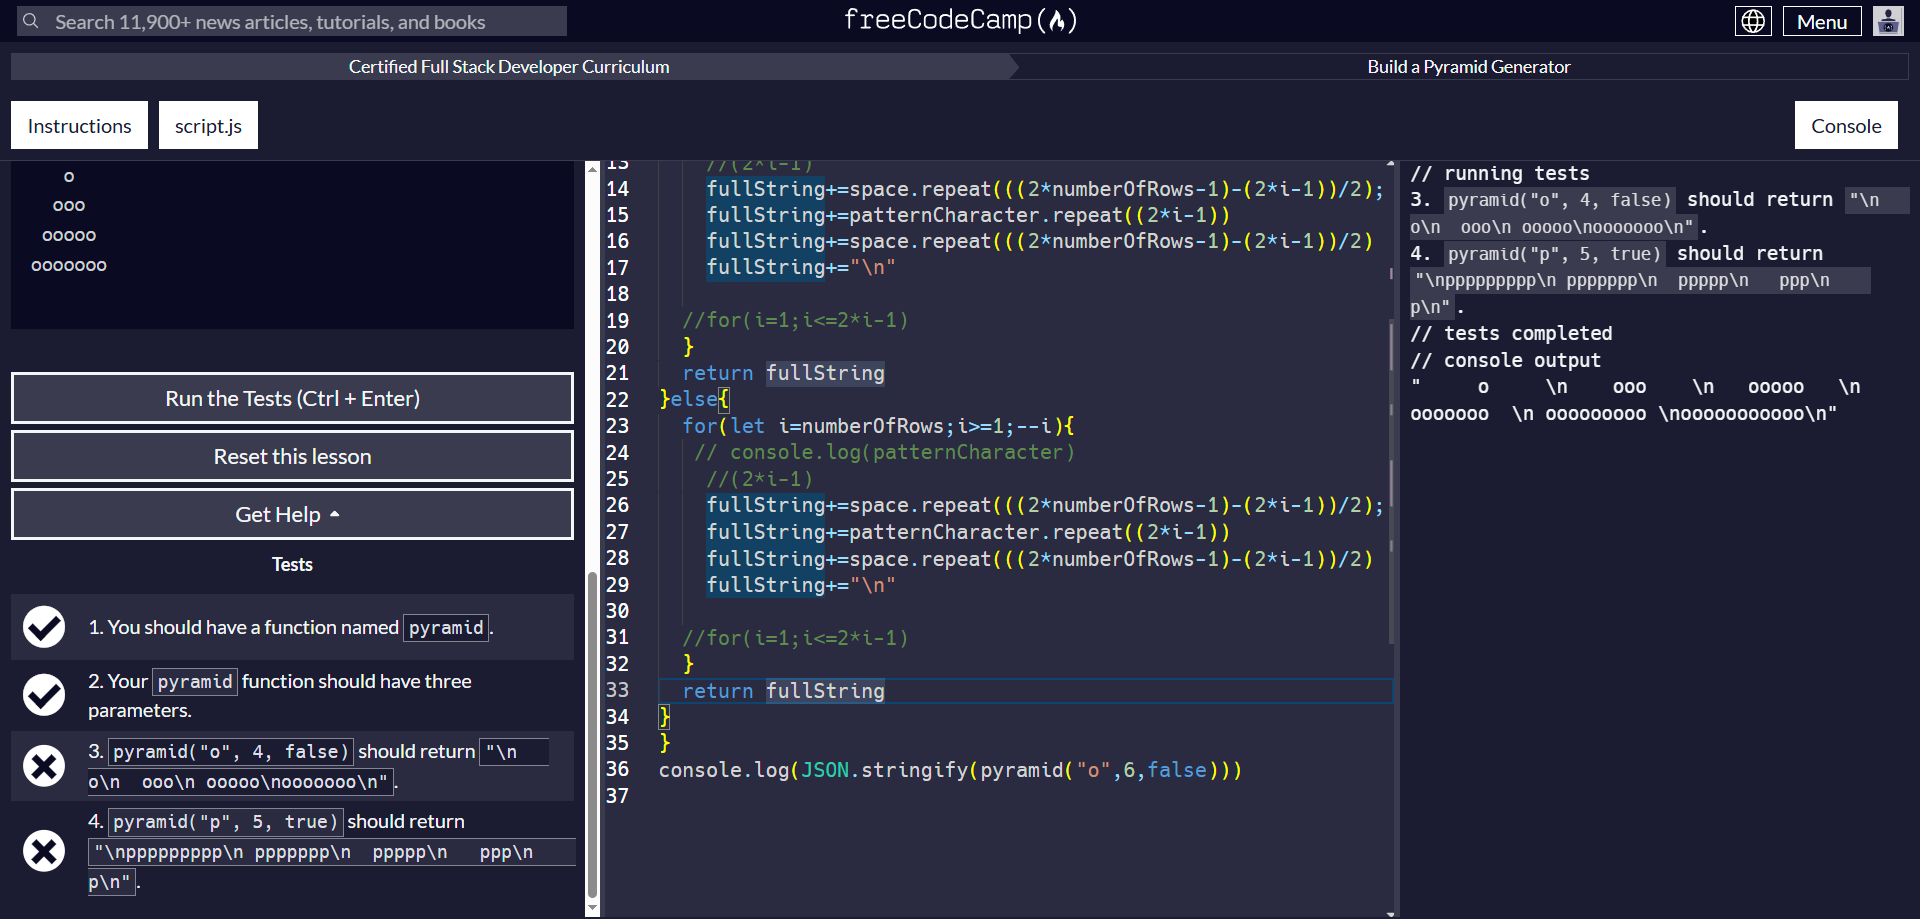Click console test 4 pyramid("p", 5, true) code

coord(1555,254)
